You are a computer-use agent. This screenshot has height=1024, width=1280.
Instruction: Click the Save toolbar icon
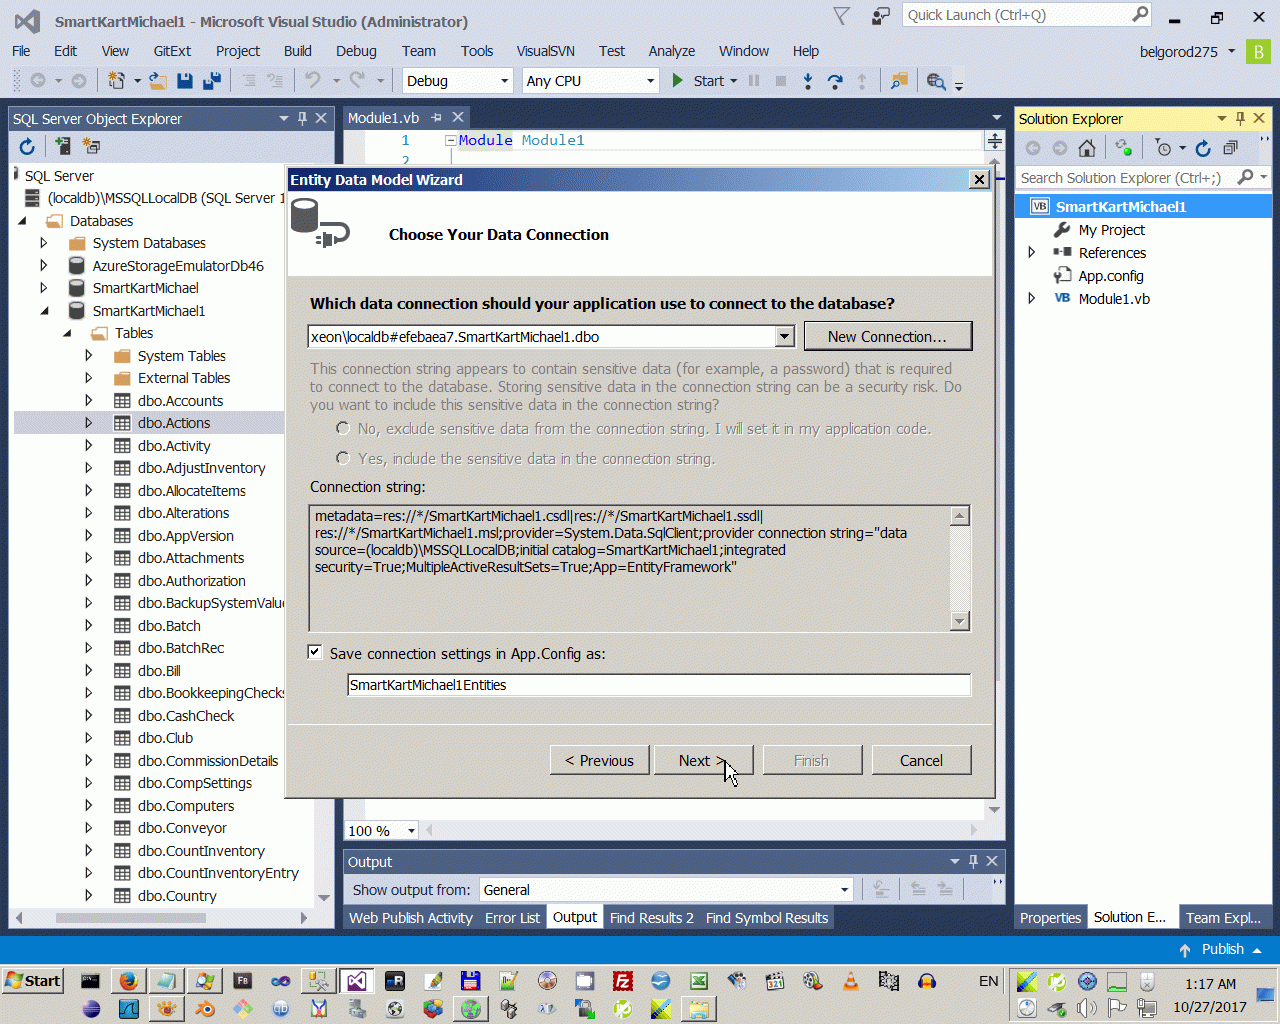[x=185, y=81]
